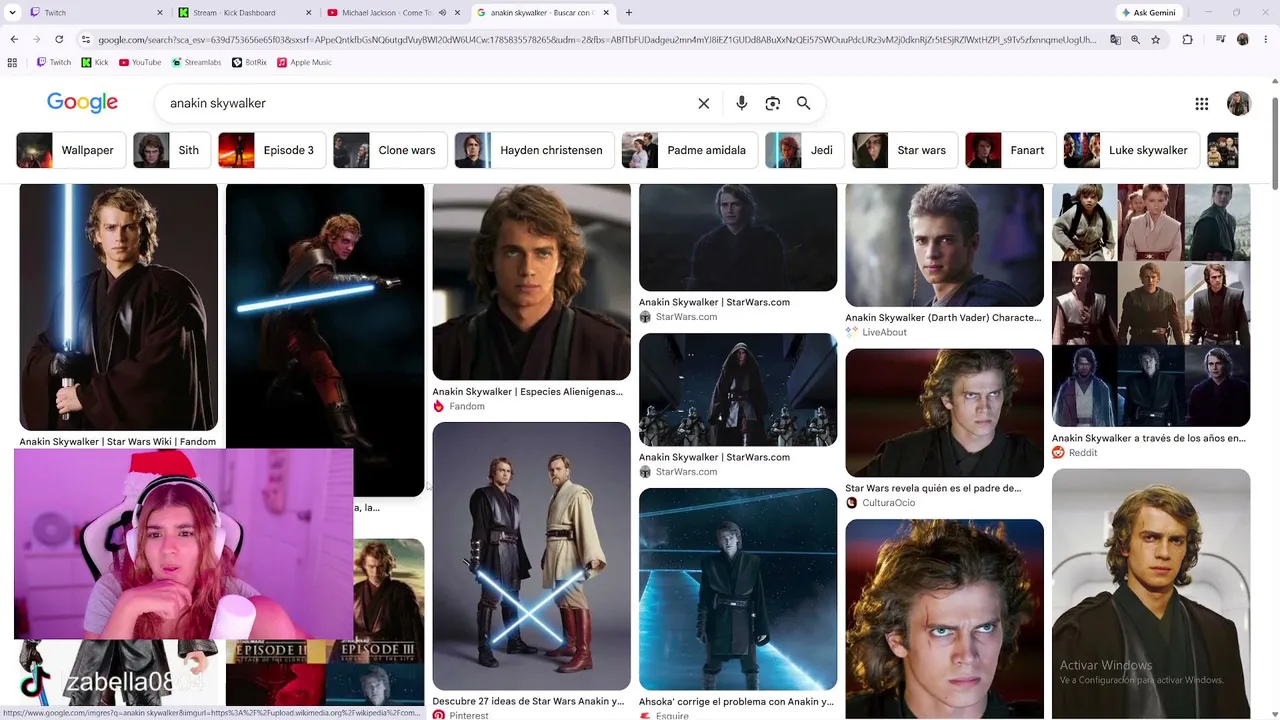Viewport: 1280px width, 720px height.
Task: Filter images by Fanart chip
Action: [1010, 150]
